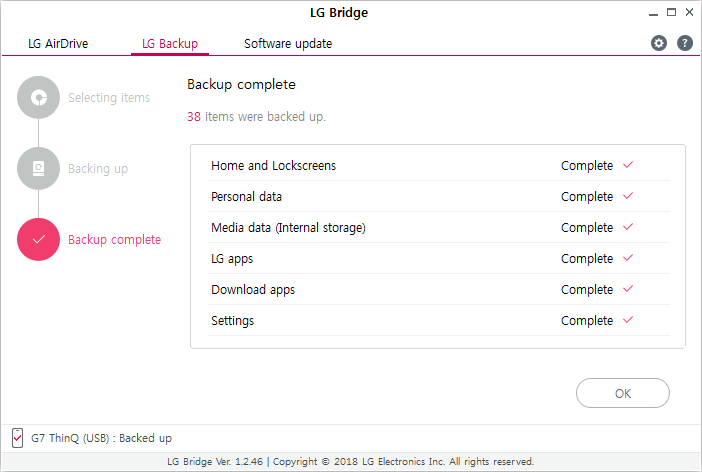Click checkmark beside LG apps Complete
Image resolution: width=702 pixels, height=472 pixels.
pos(628,257)
